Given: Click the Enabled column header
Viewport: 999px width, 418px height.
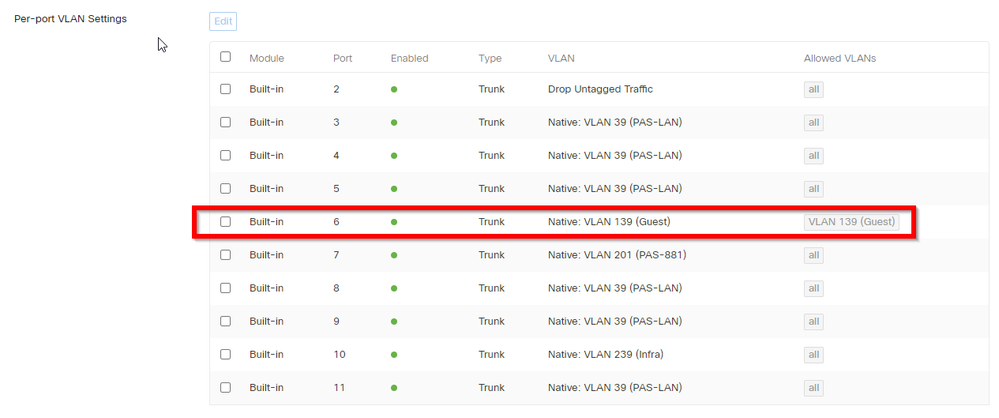Looking at the screenshot, I should coord(409,58).
